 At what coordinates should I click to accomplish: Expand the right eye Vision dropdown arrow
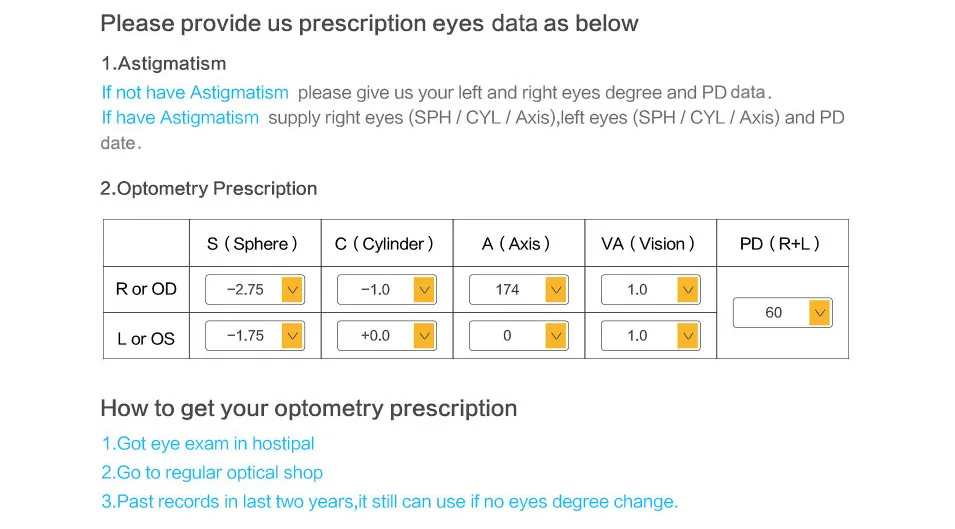pyautogui.click(x=688, y=290)
